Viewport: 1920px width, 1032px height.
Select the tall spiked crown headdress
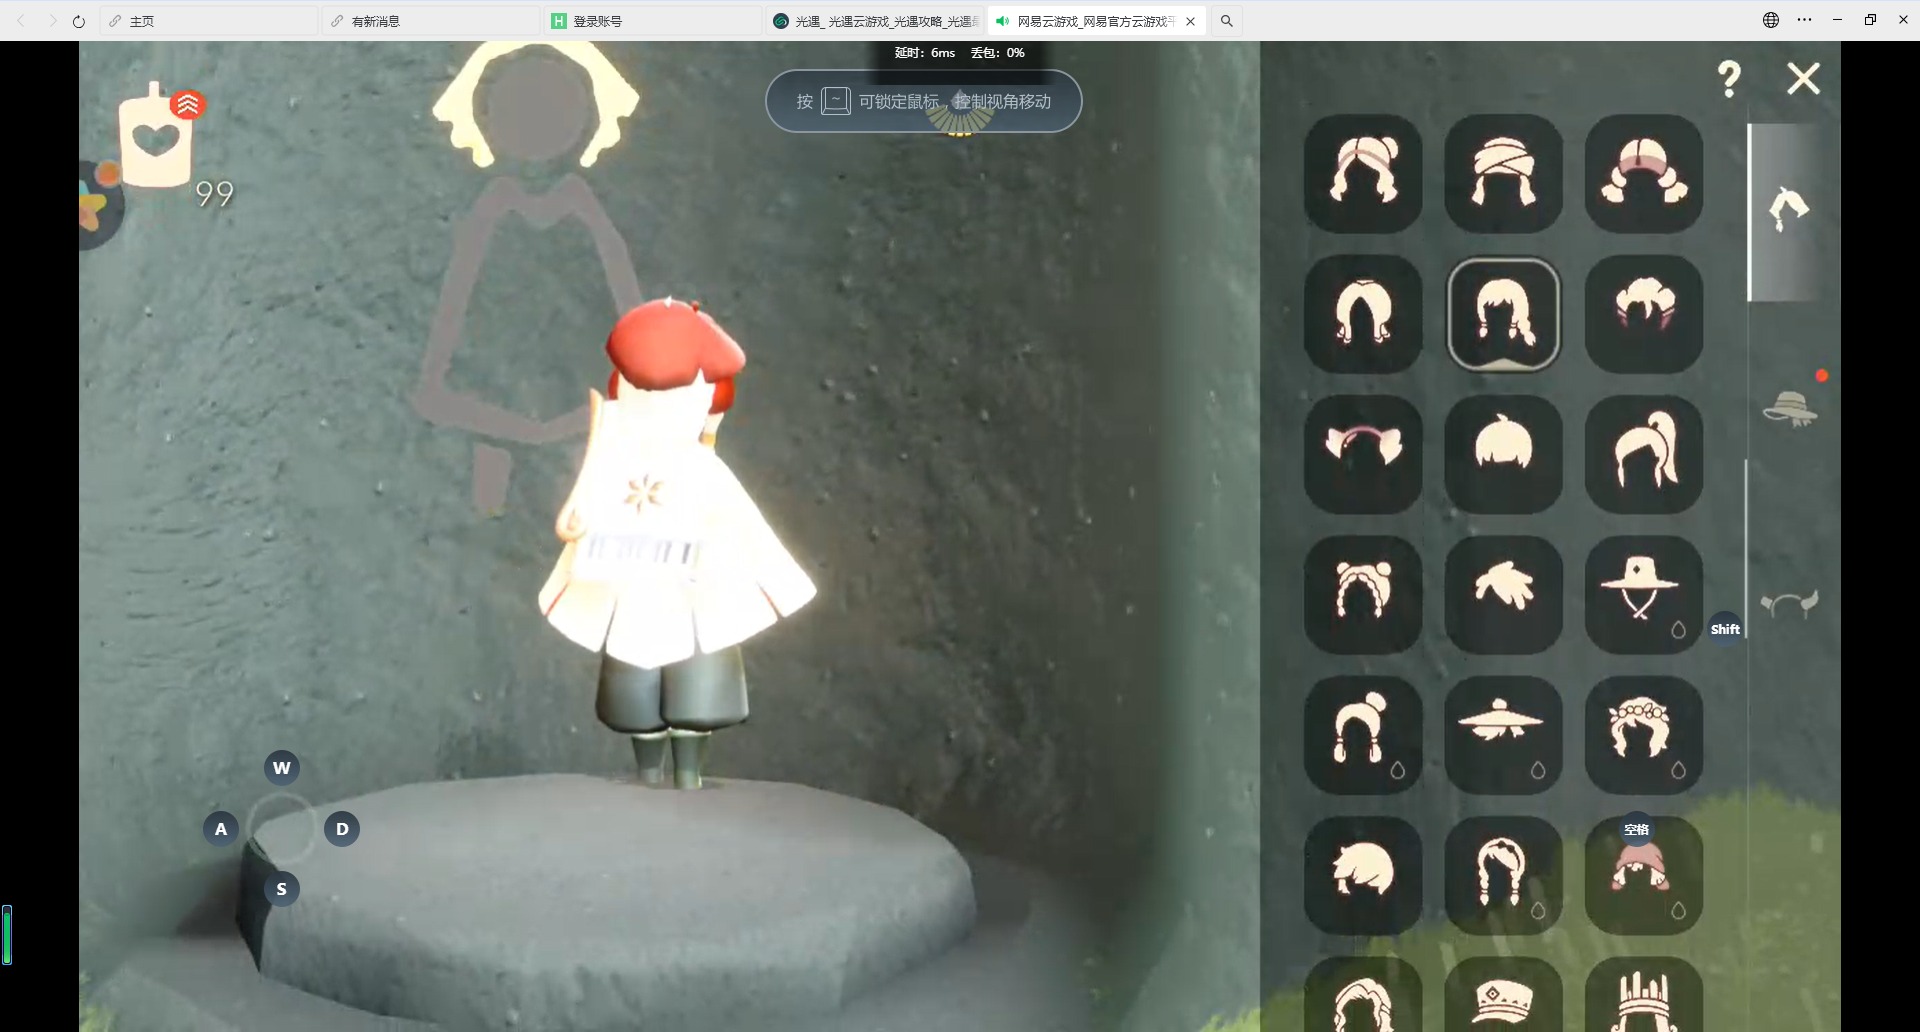coord(1644,995)
